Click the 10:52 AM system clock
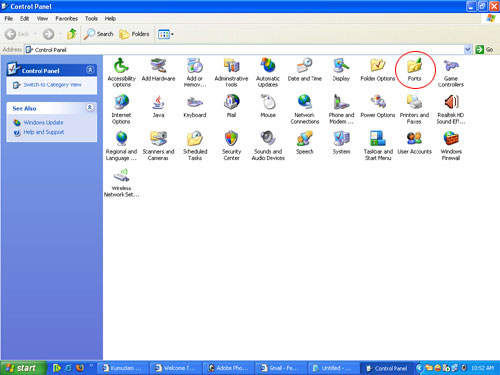500x375 pixels. pos(482,368)
